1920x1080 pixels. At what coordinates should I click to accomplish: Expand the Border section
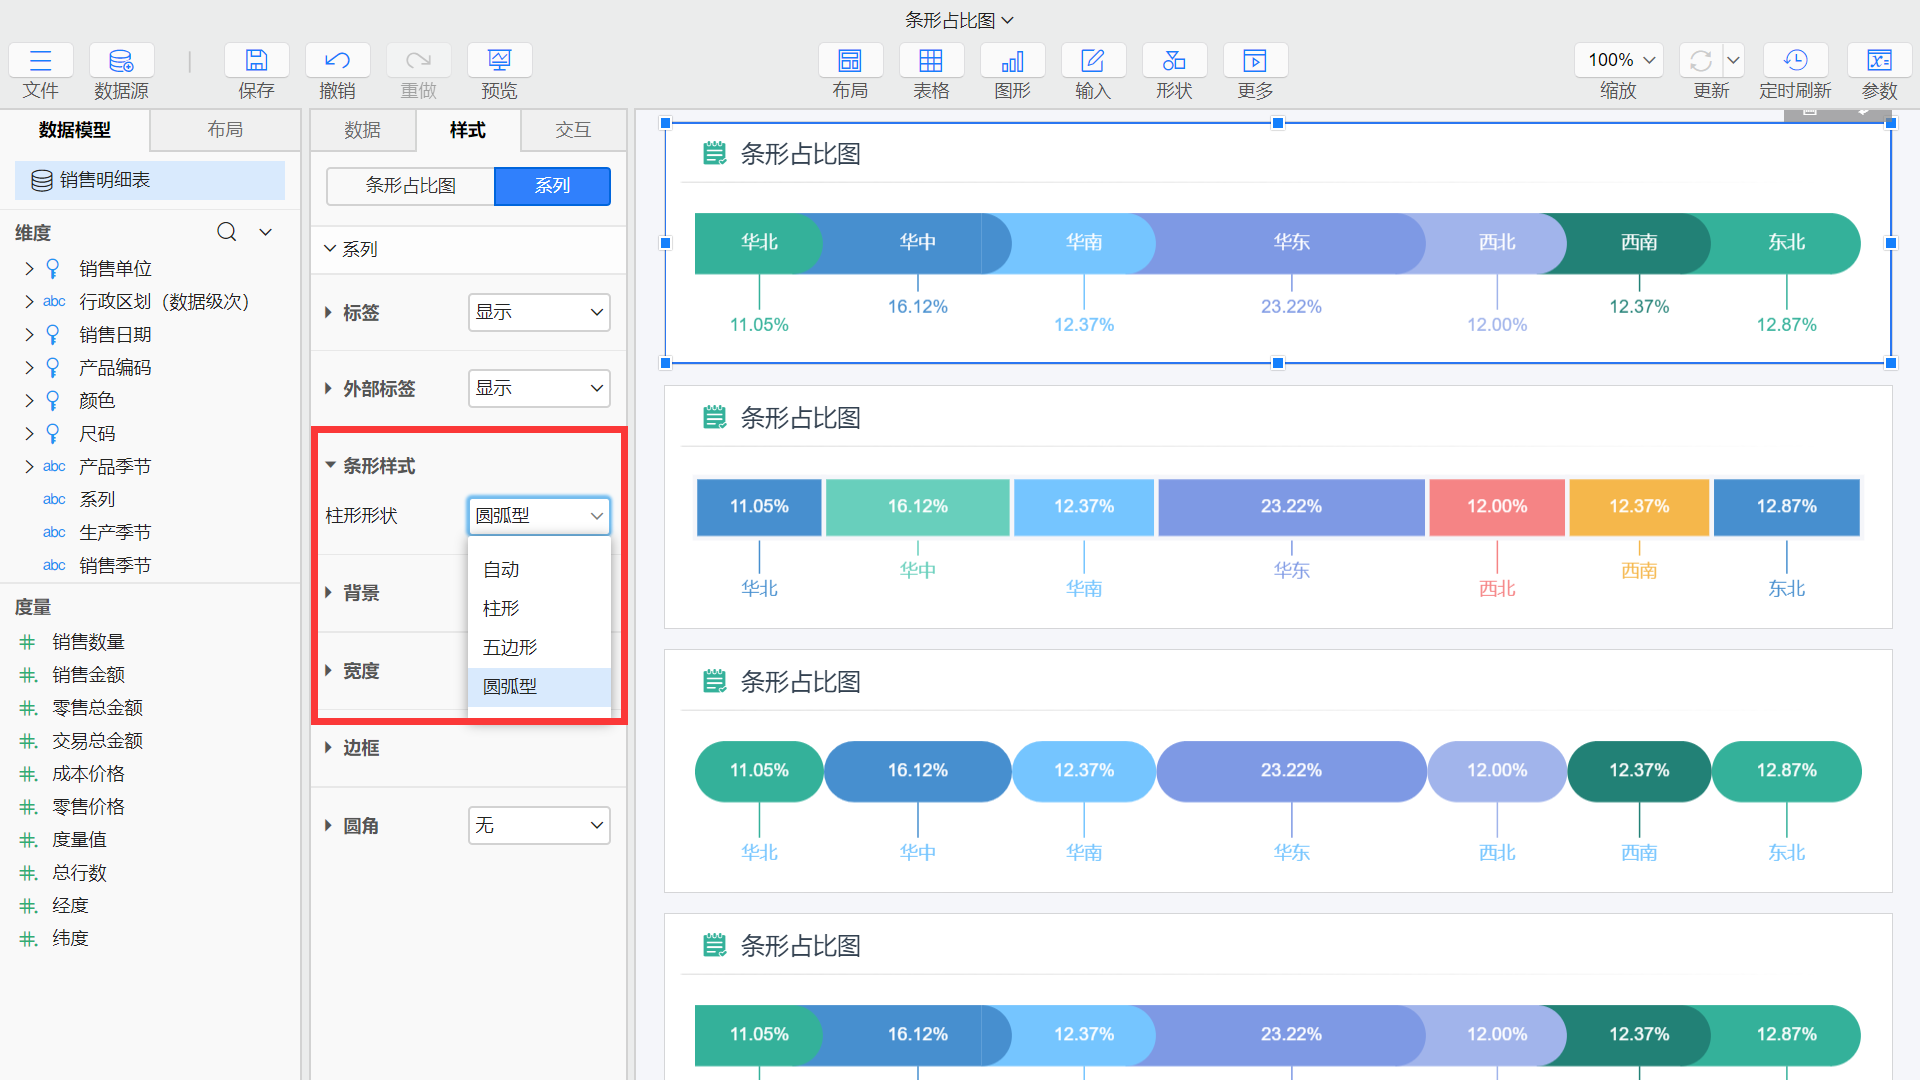pyautogui.click(x=361, y=748)
